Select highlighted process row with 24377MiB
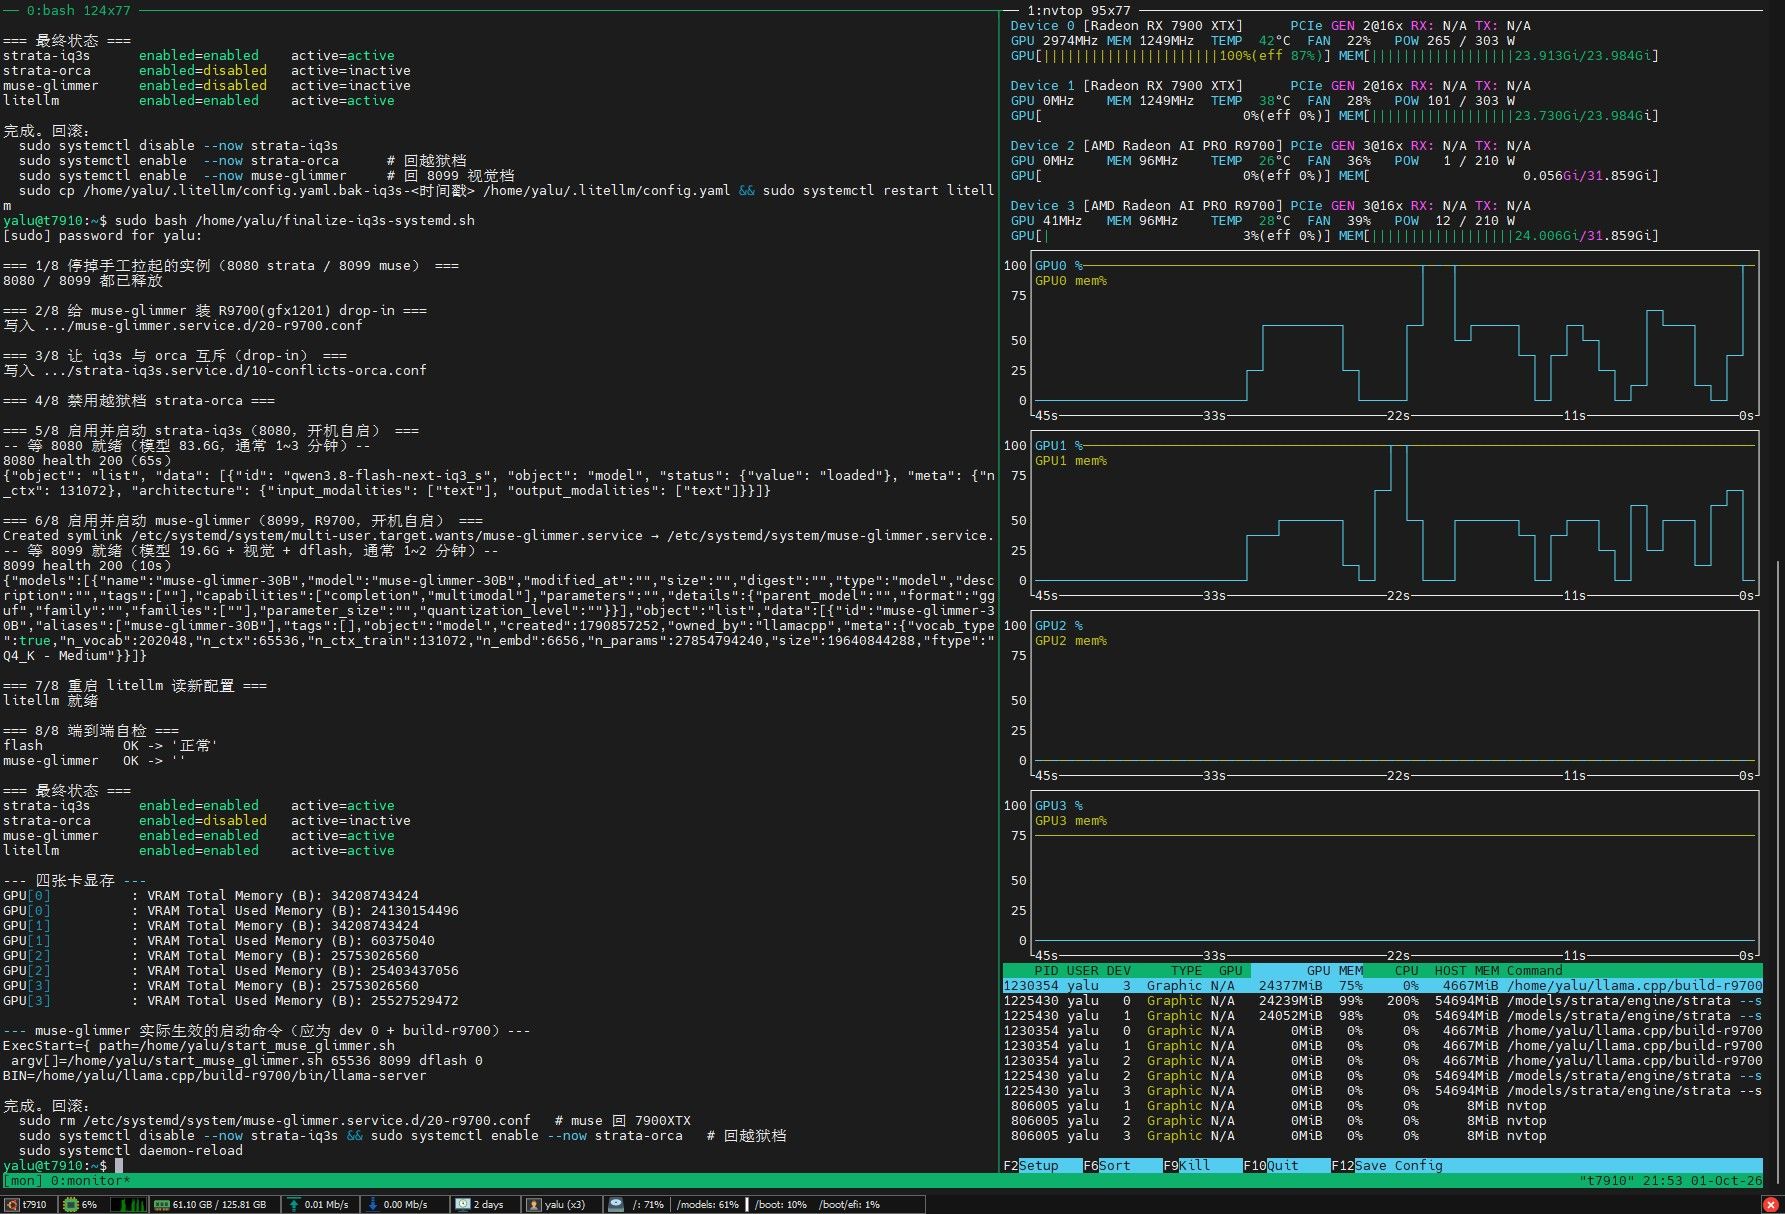The width and height of the screenshot is (1785, 1214). (1383, 985)
